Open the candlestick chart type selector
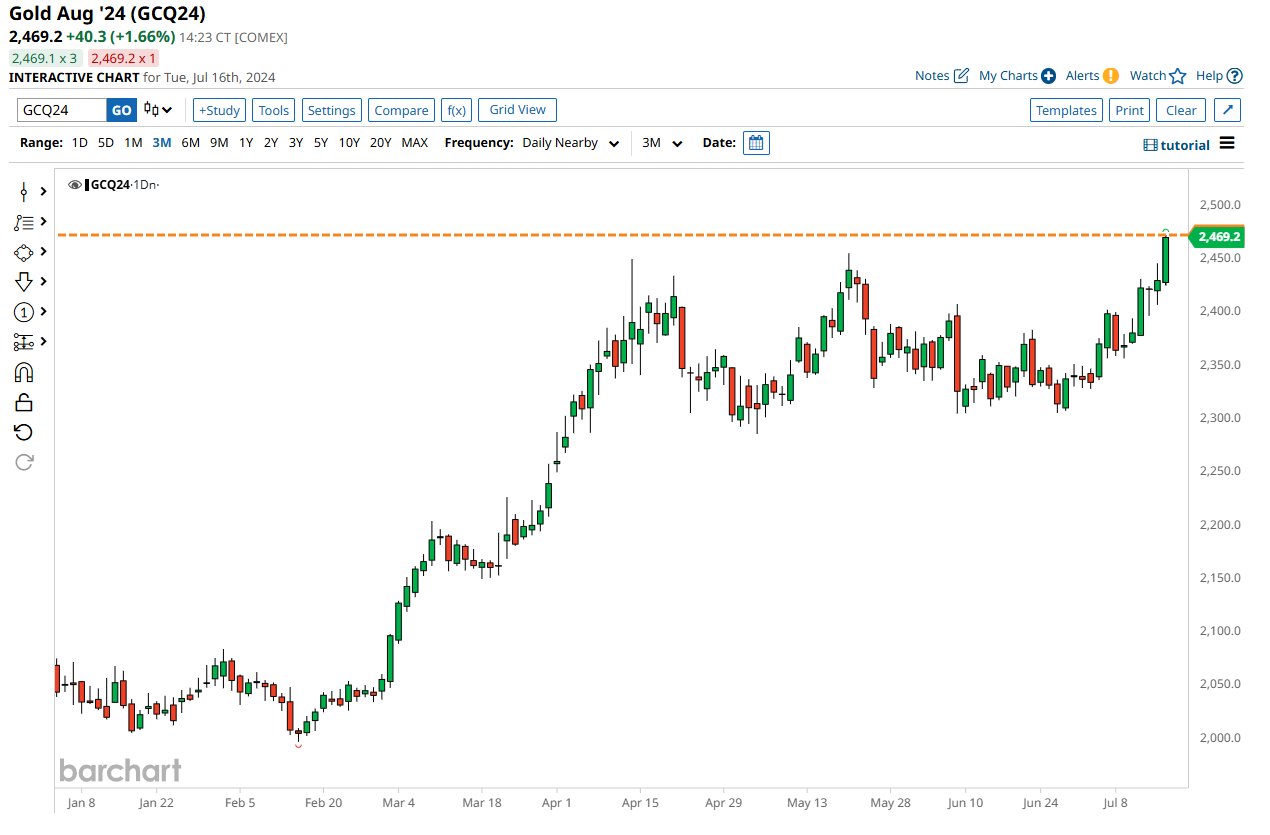 (157, 110)
